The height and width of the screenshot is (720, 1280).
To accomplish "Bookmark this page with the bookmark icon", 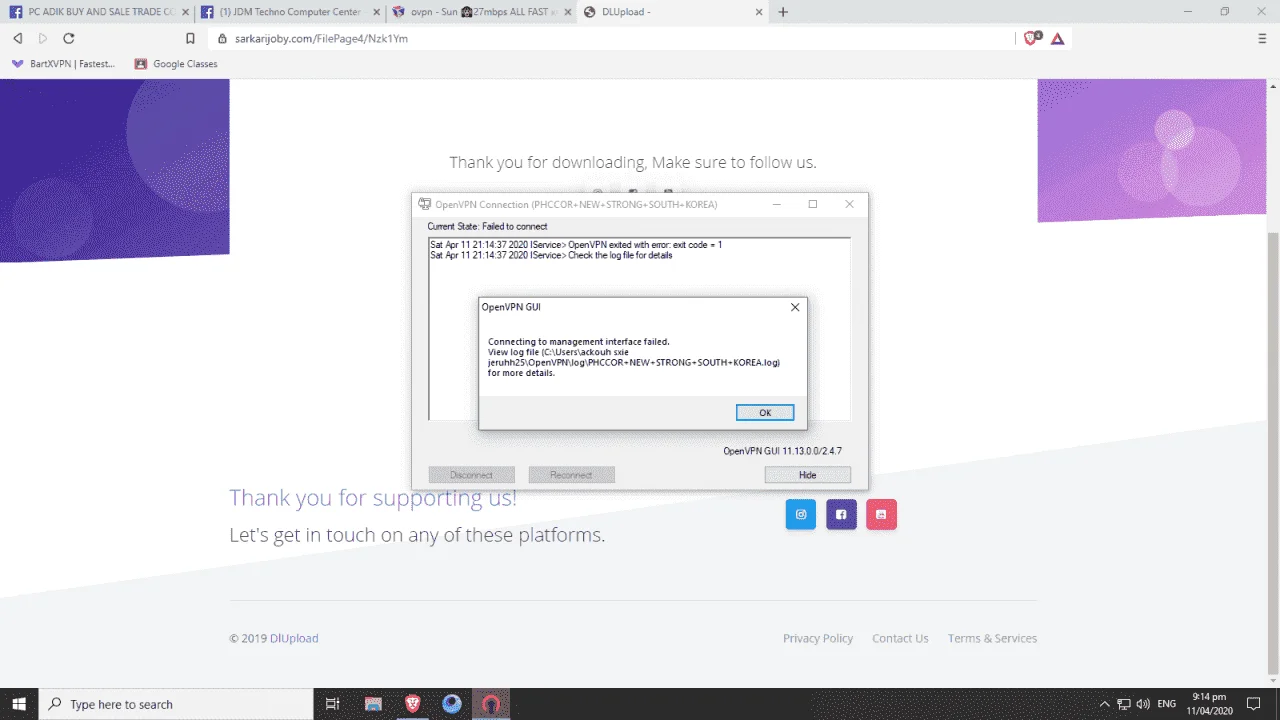I will (x=190, y=38).
